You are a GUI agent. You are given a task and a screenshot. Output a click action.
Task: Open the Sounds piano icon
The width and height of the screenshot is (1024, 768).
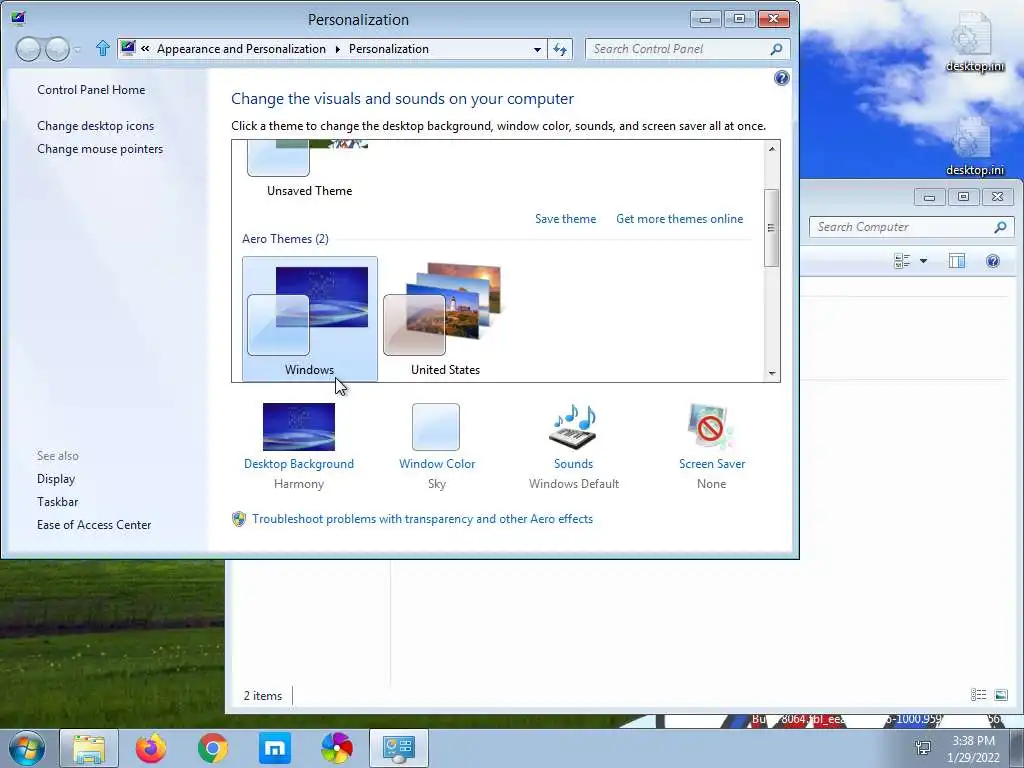[x=573, y=427]
